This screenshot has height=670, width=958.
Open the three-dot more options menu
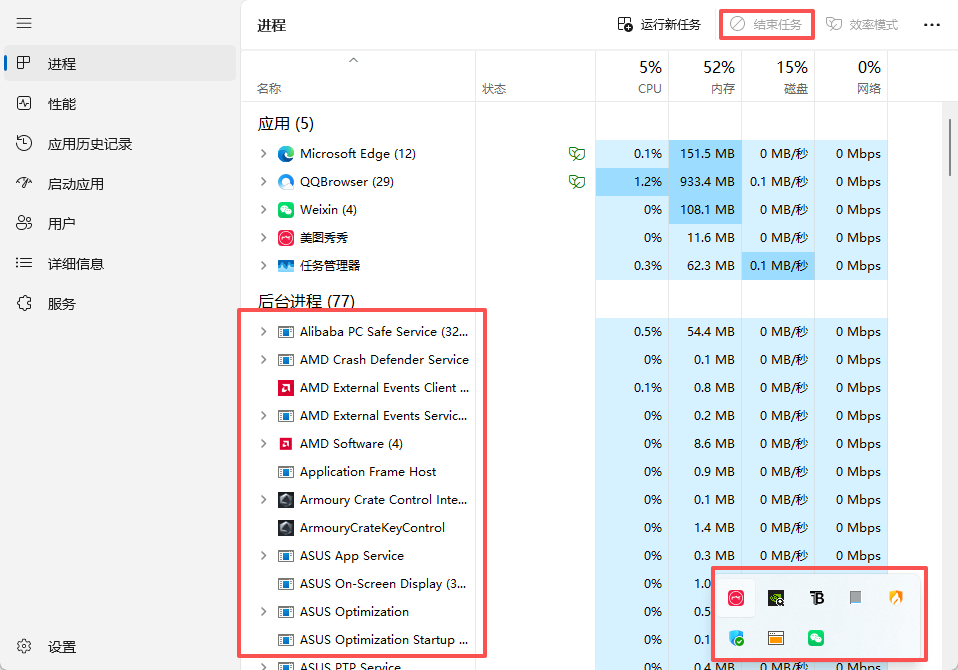coord(931,24)
